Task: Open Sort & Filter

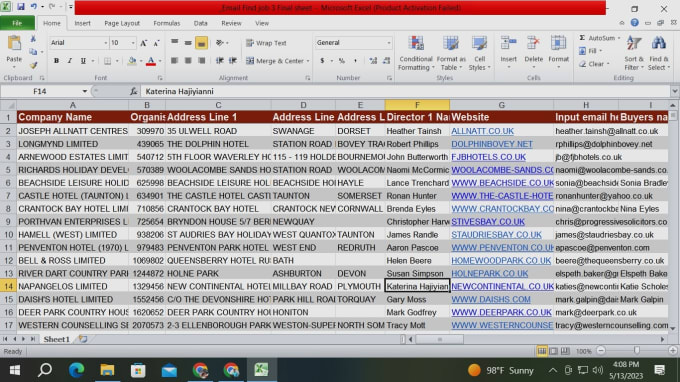Action: pyautogui.click(x=634, y=53)
